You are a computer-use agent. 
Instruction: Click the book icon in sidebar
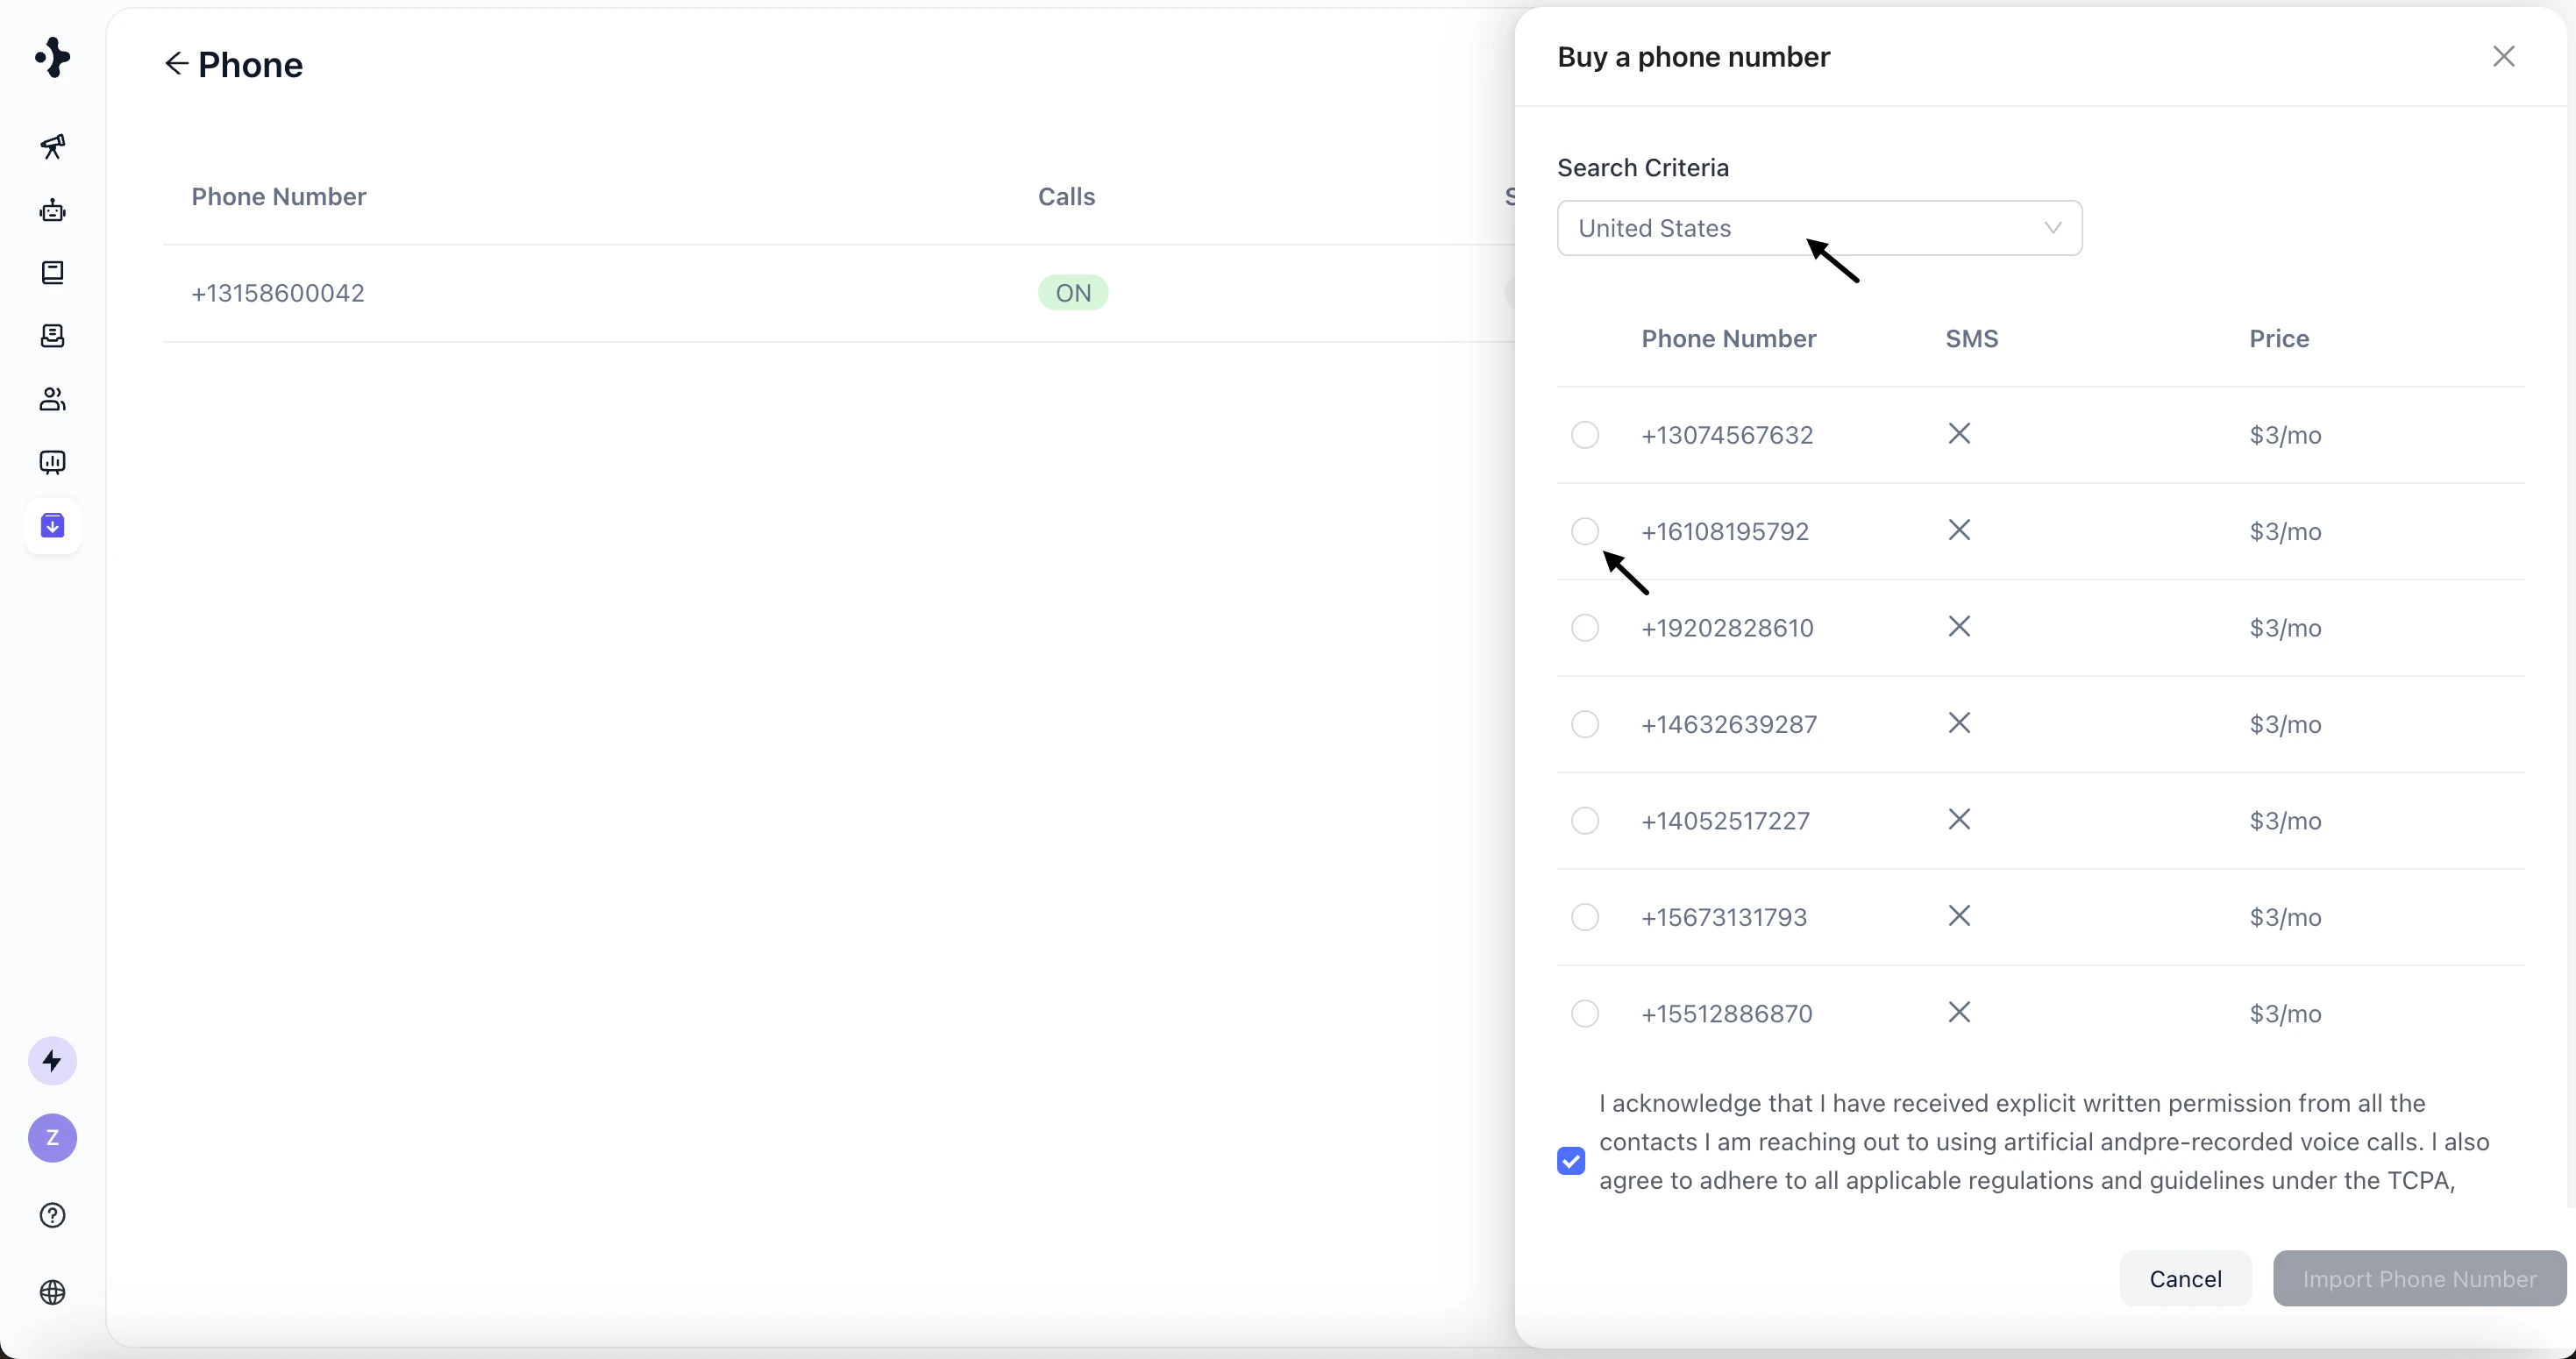[x=52, y=273]
